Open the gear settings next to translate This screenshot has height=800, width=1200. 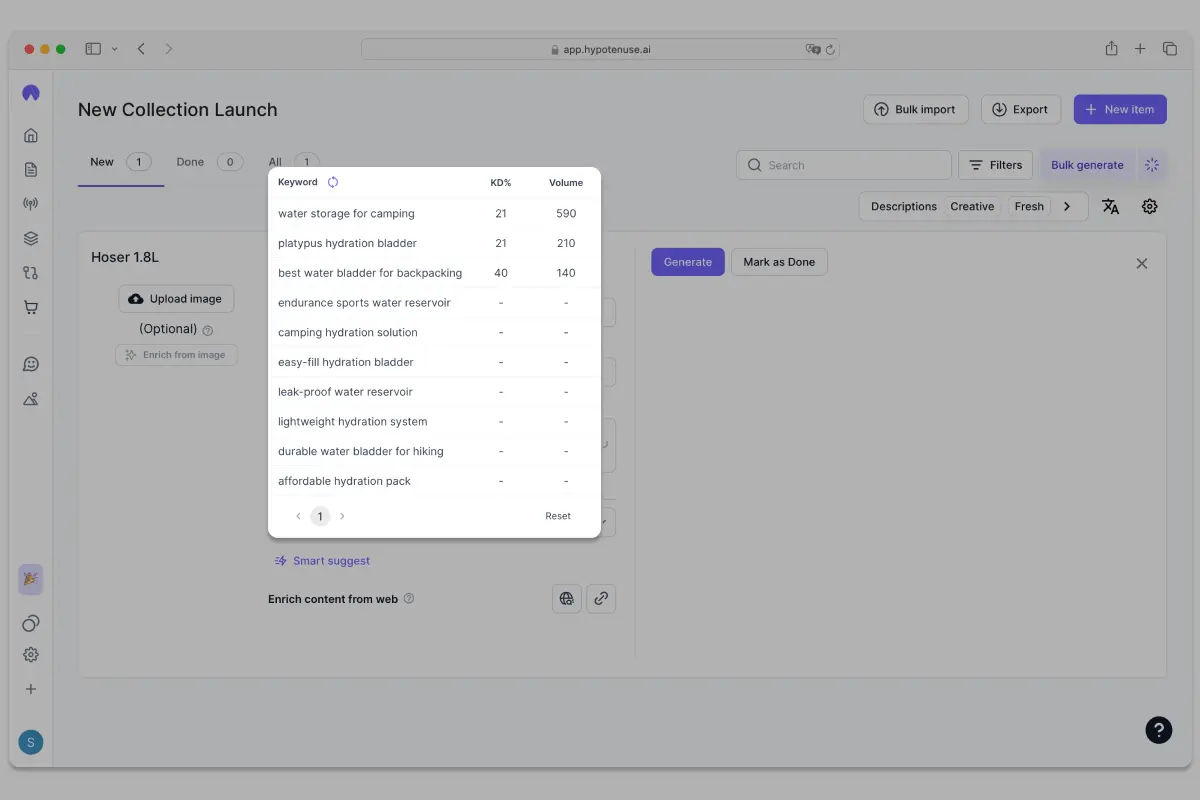pos(1150,206)
